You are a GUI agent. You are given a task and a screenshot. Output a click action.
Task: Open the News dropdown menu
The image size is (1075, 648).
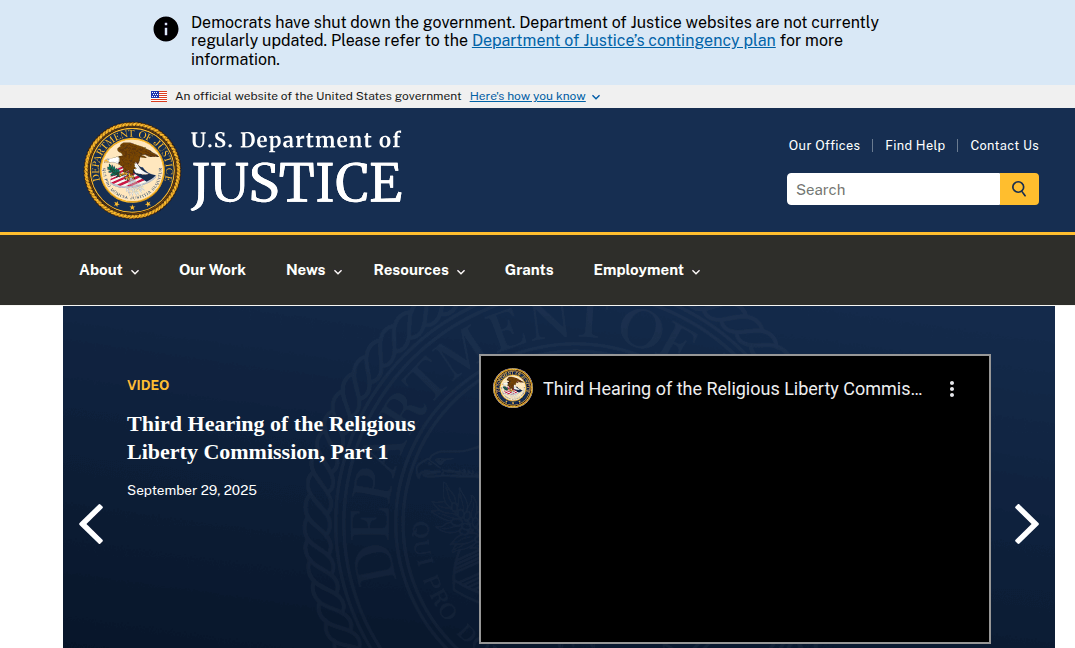314,270
